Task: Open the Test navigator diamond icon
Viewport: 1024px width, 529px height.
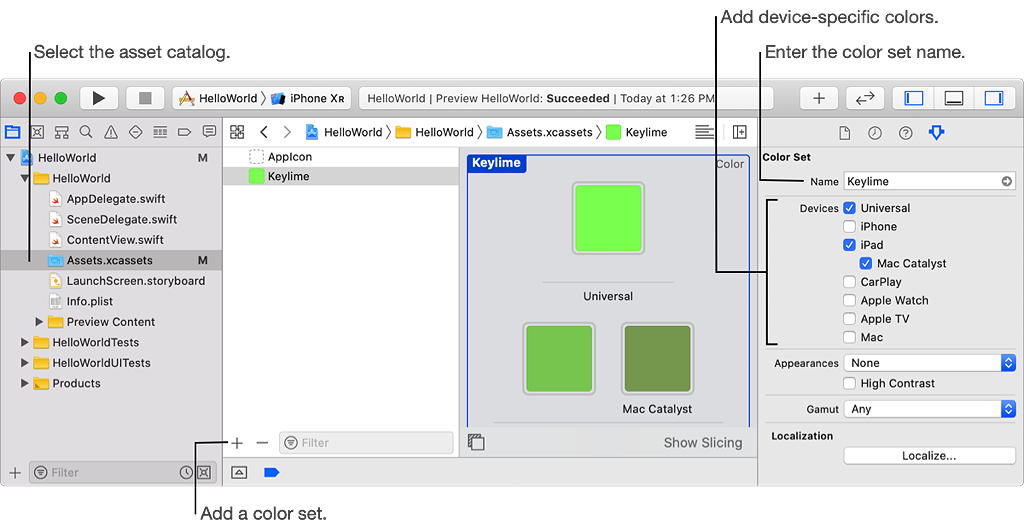Action: click(135, 132)
